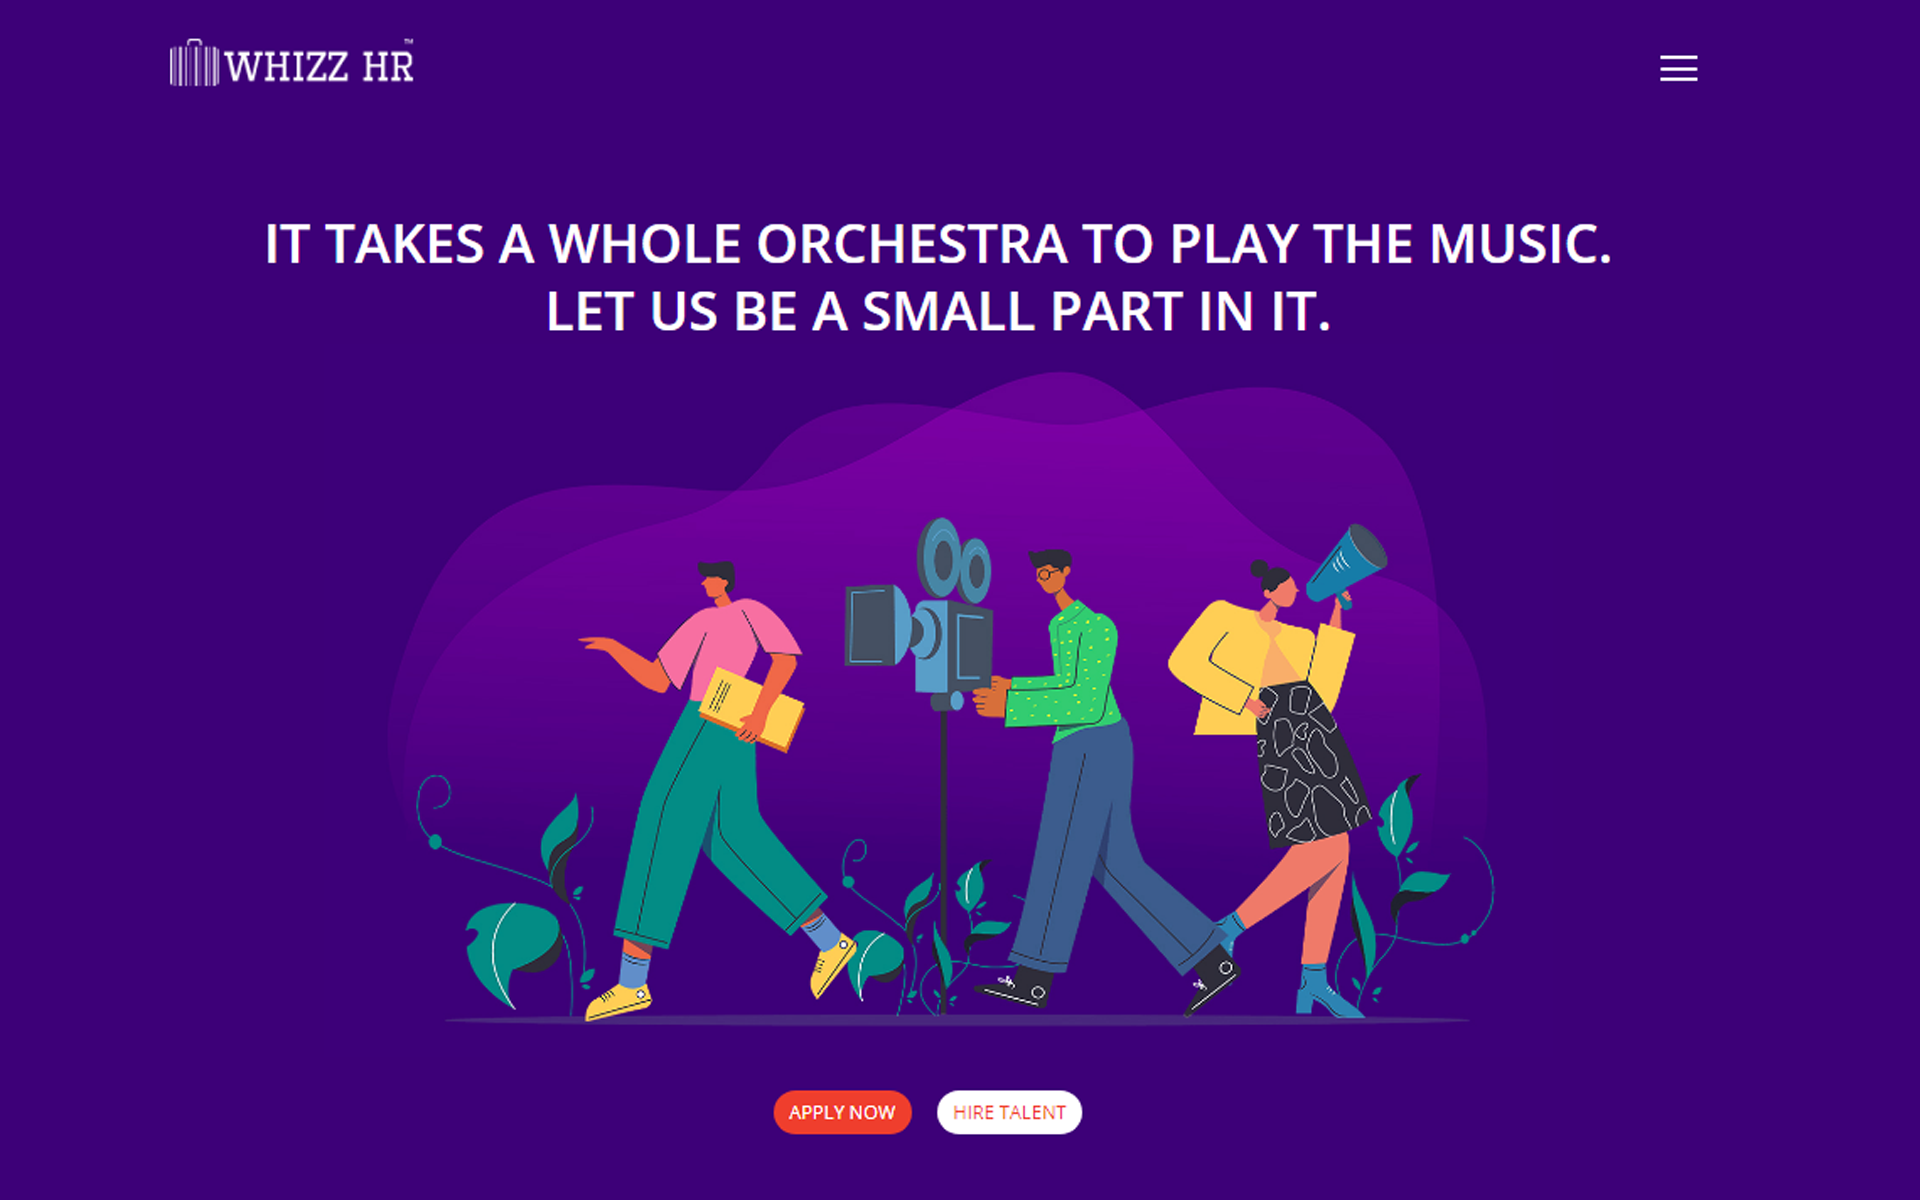The height and width of the screenshot is (1200, 1920).
Task: Click the woman's blue heeled boot on the ground
Action: click(1326, 992)
